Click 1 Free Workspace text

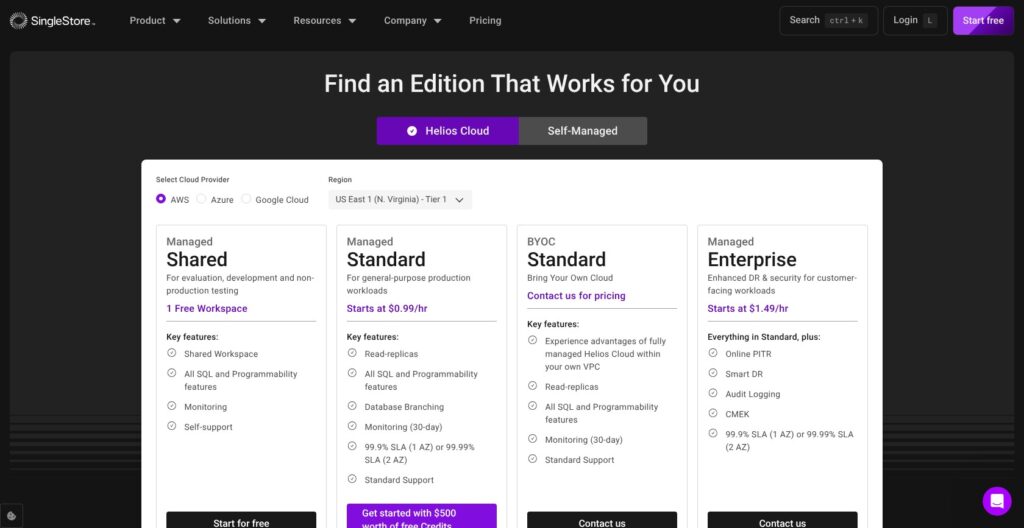pyautogui.click(x=206, y=308)
